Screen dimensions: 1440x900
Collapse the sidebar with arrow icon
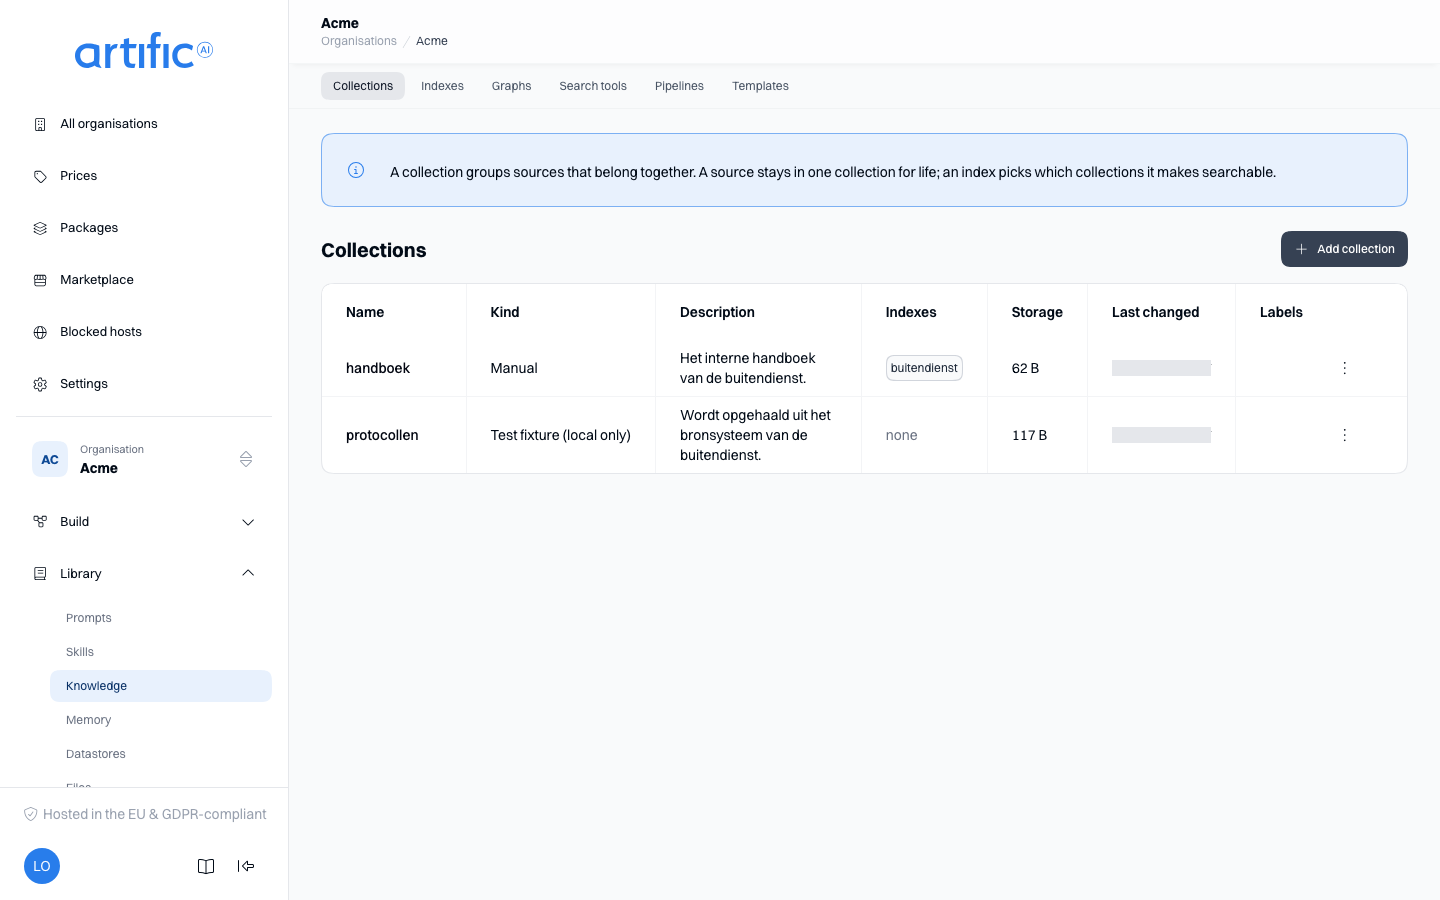click(x=246, y=866)
